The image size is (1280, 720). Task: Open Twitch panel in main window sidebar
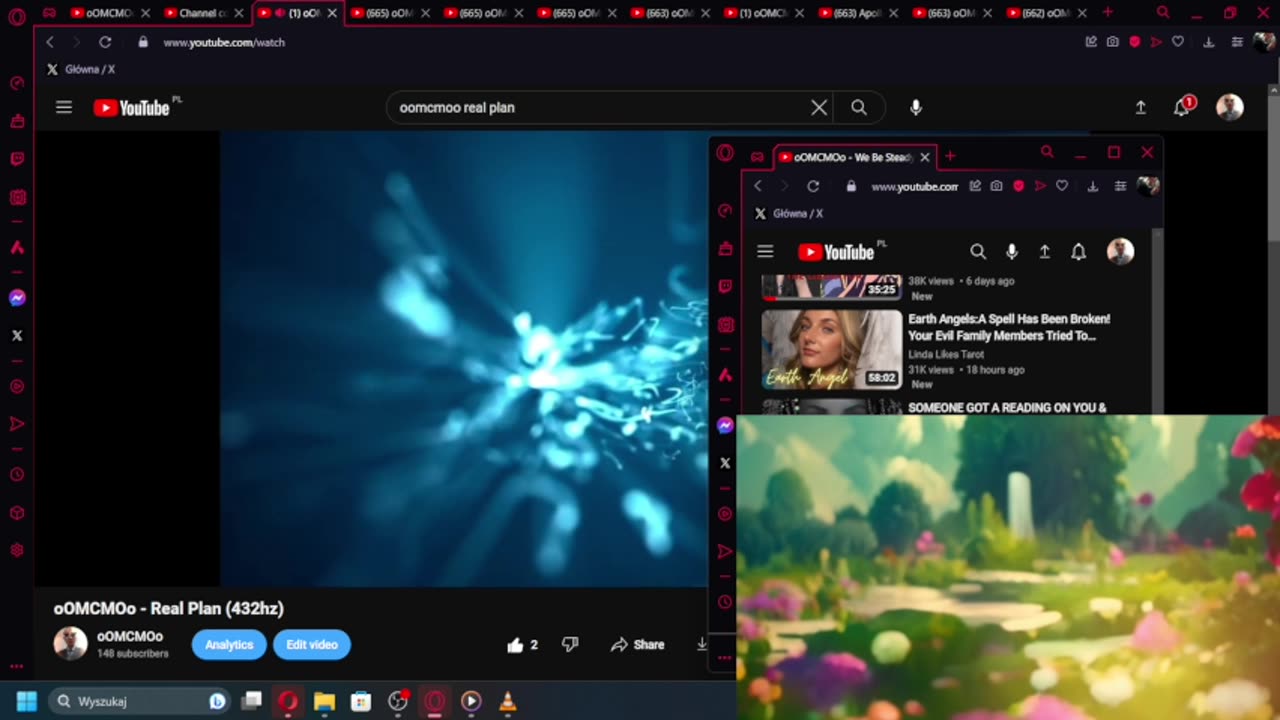pos(17,159)
